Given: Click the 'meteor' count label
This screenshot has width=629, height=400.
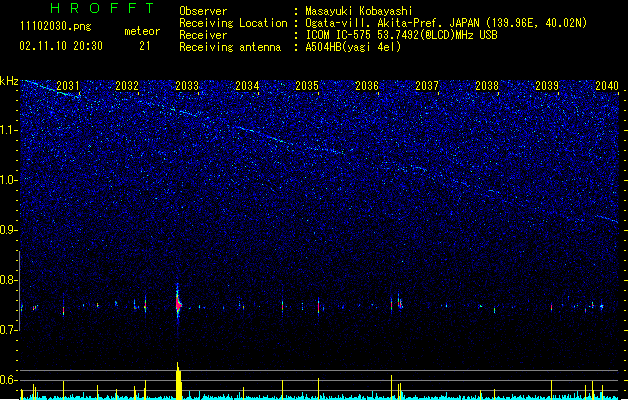Looking at the screenshot, I should tap(142, 31).
